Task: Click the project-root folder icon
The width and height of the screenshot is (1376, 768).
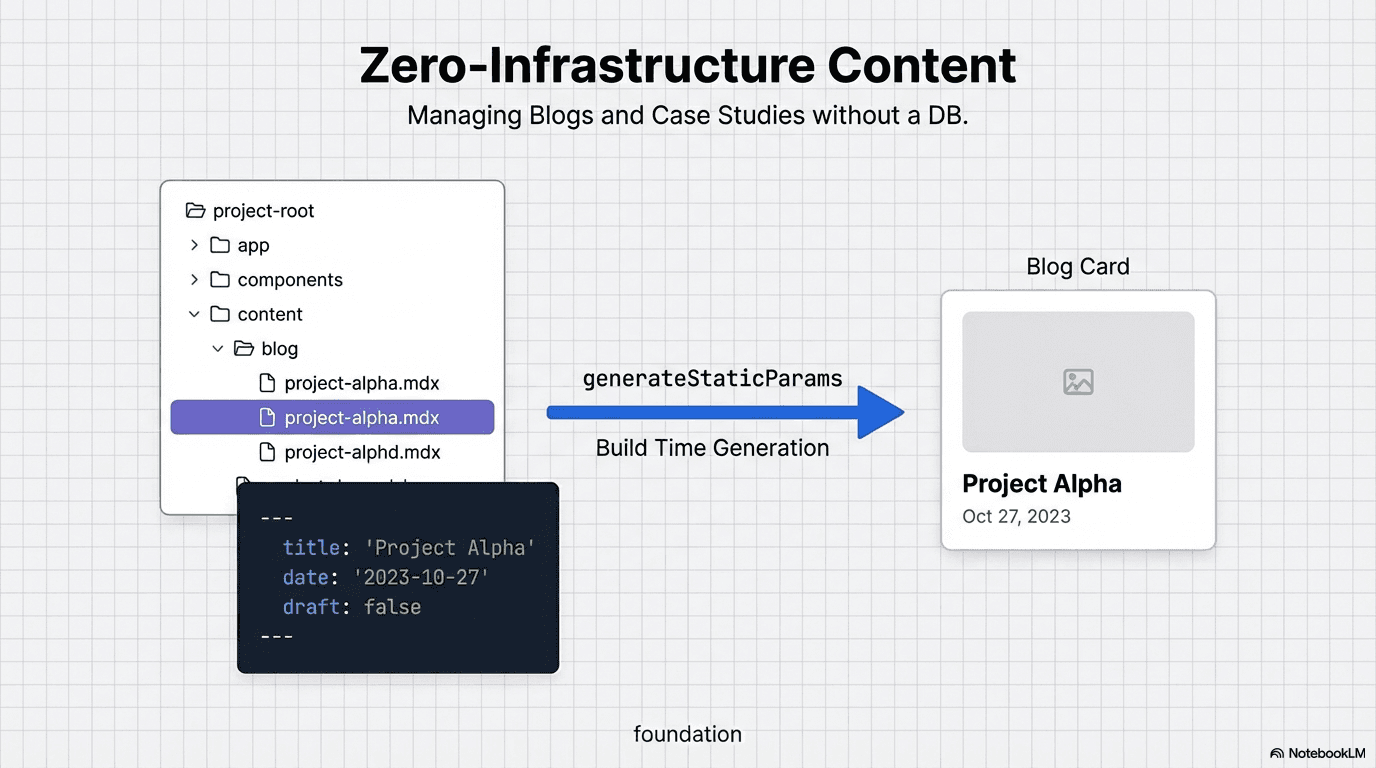Action: coord(194,210)
